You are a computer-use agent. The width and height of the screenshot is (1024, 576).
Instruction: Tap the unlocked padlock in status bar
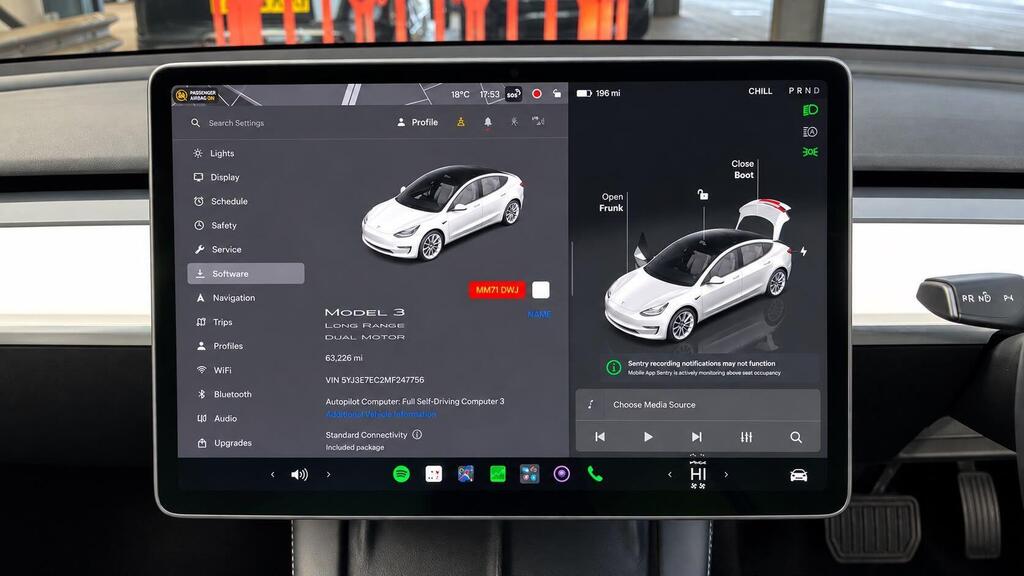click(557, 93)
